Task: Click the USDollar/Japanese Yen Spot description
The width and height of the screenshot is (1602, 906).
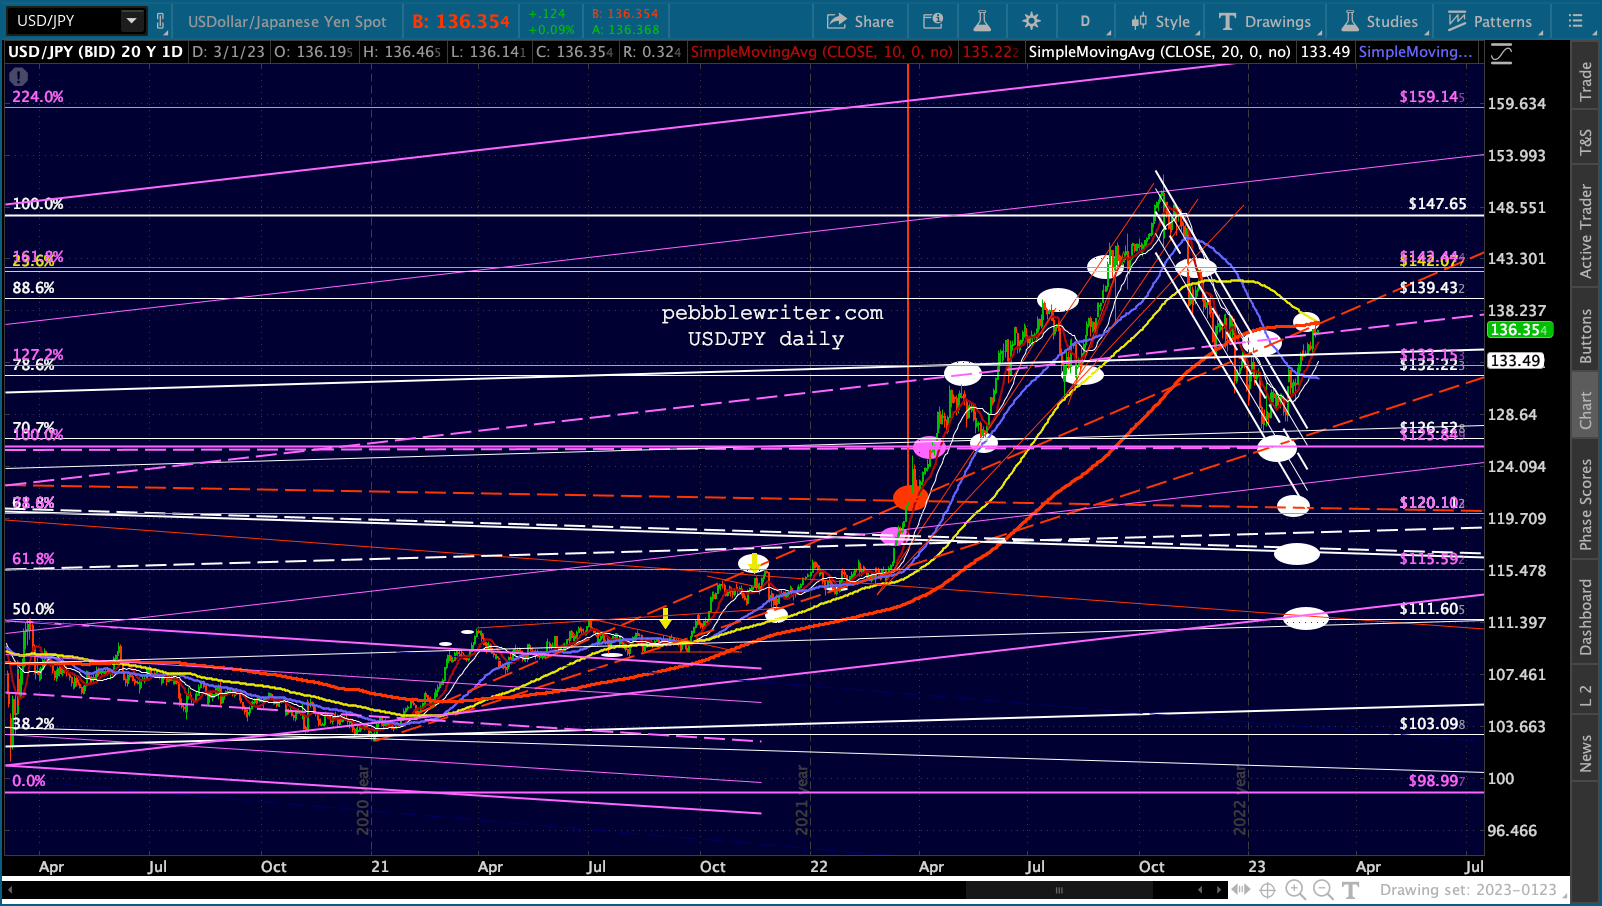Action: pos(287,21)
